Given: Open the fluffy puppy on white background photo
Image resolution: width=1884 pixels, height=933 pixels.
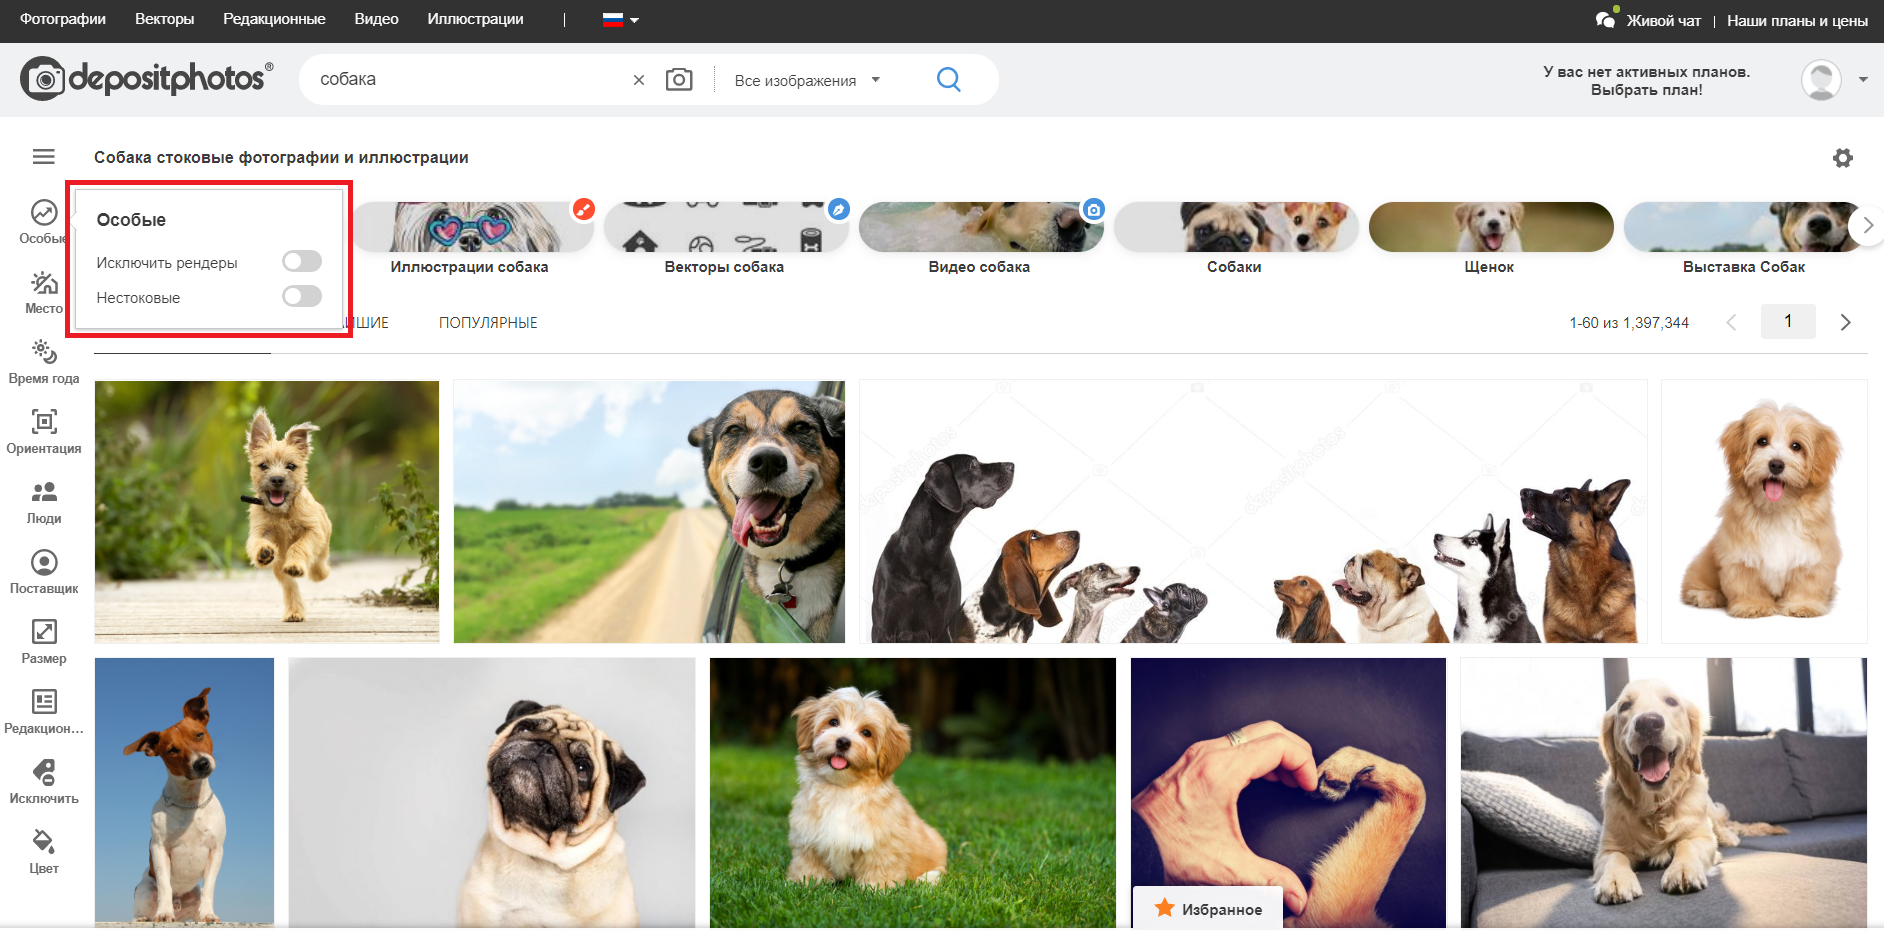Looking at the screenshot, I should pos(1764,512).
